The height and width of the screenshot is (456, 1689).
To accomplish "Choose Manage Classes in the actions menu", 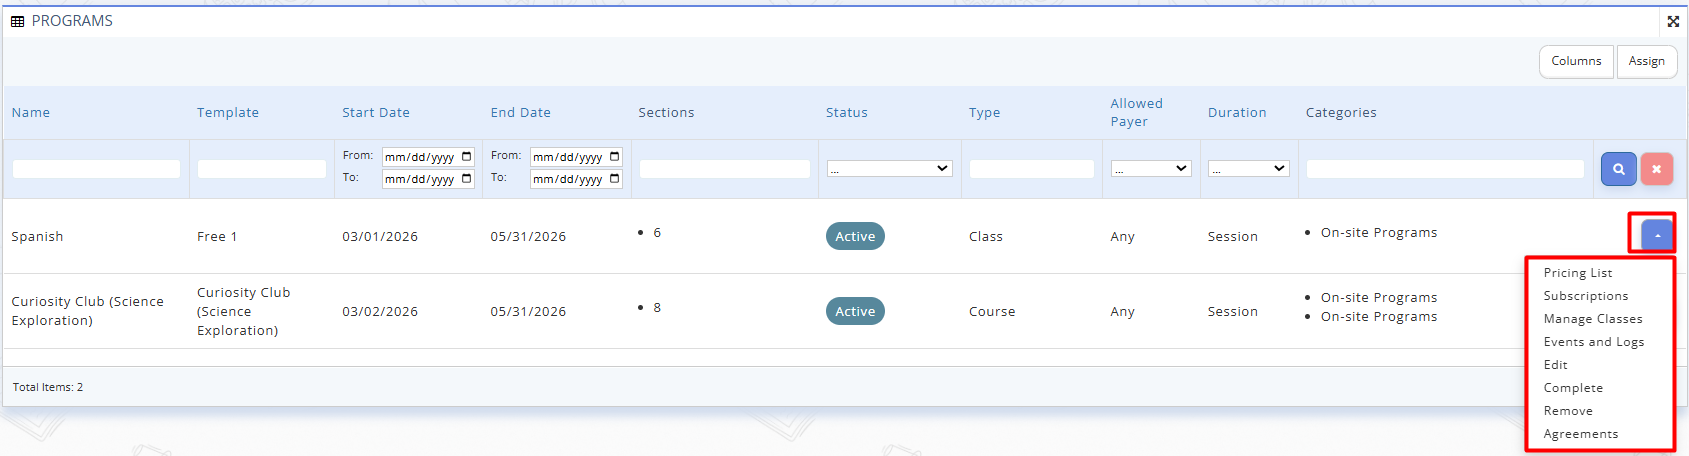I will tap(1592, 319).
